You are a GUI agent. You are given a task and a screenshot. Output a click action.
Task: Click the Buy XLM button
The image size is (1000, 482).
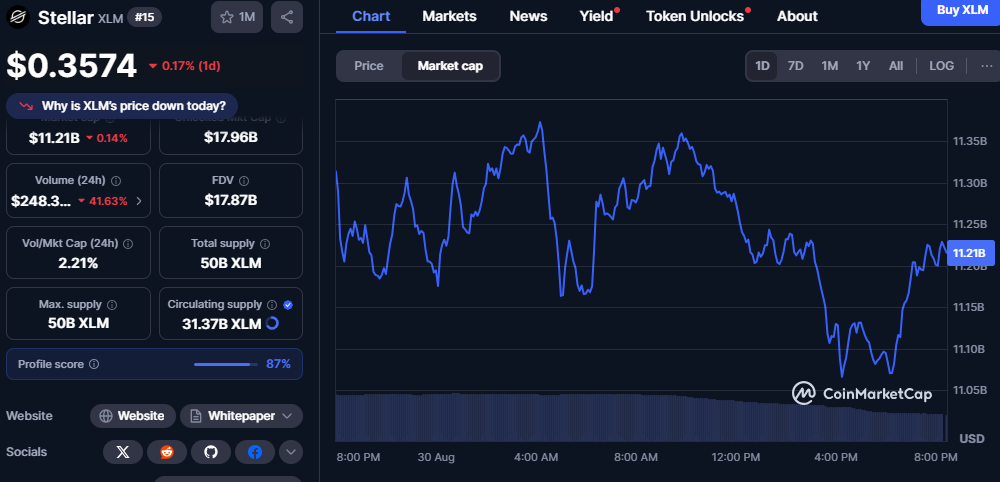pyautogui.click(x=962, y=11)
